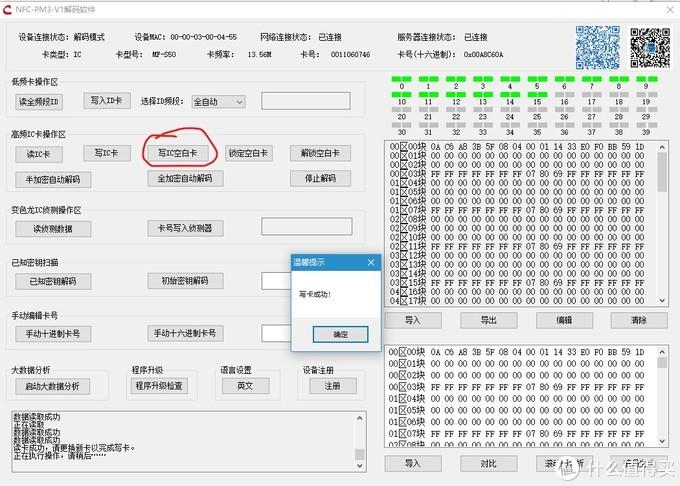The width and height of the screenshot is (680, 486).
Task: Click the 卡号写入侦测器 button
Action: click(x=185, y=228)
